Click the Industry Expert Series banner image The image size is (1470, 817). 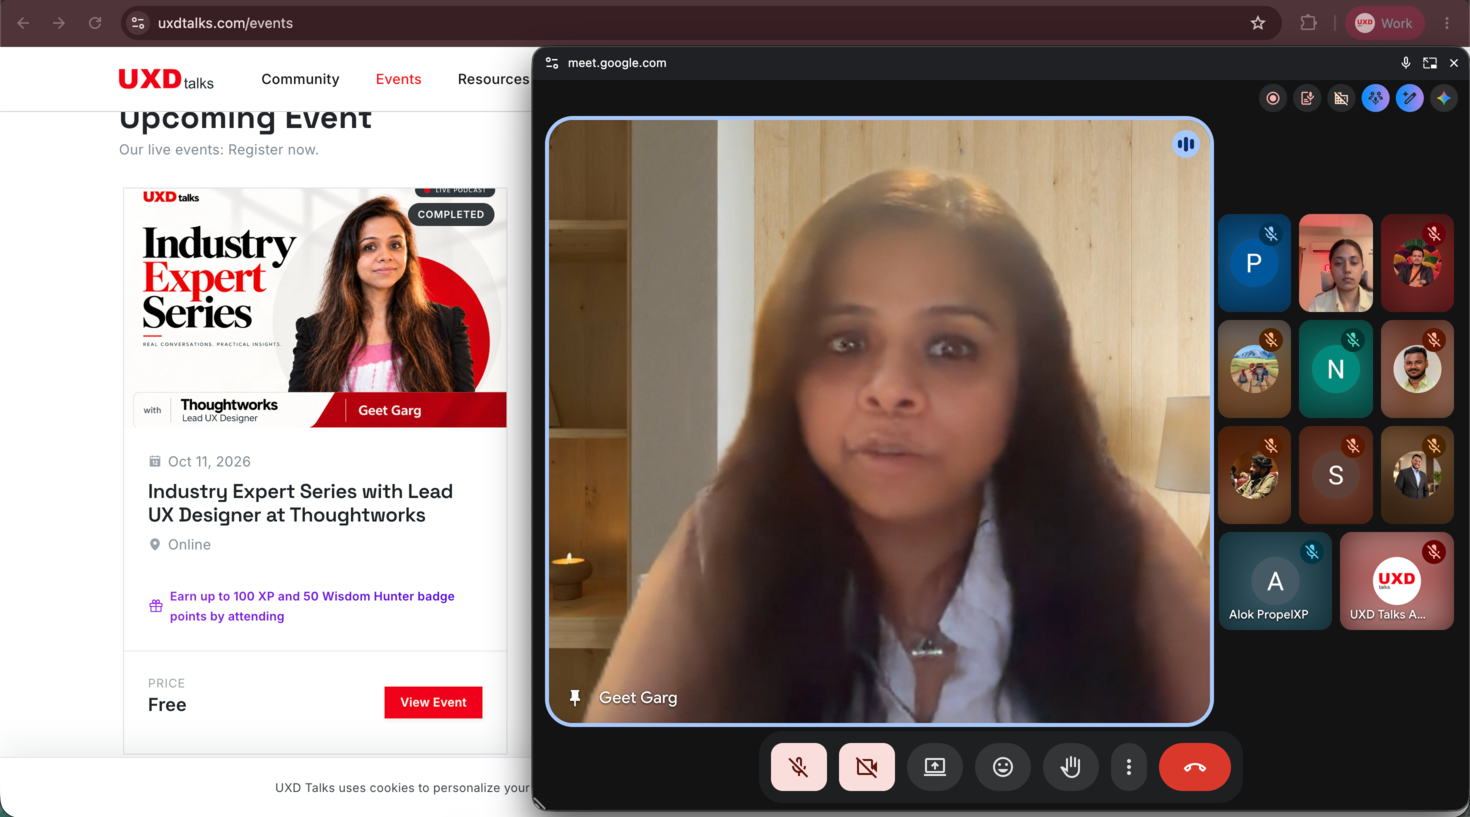click(315, 308)
